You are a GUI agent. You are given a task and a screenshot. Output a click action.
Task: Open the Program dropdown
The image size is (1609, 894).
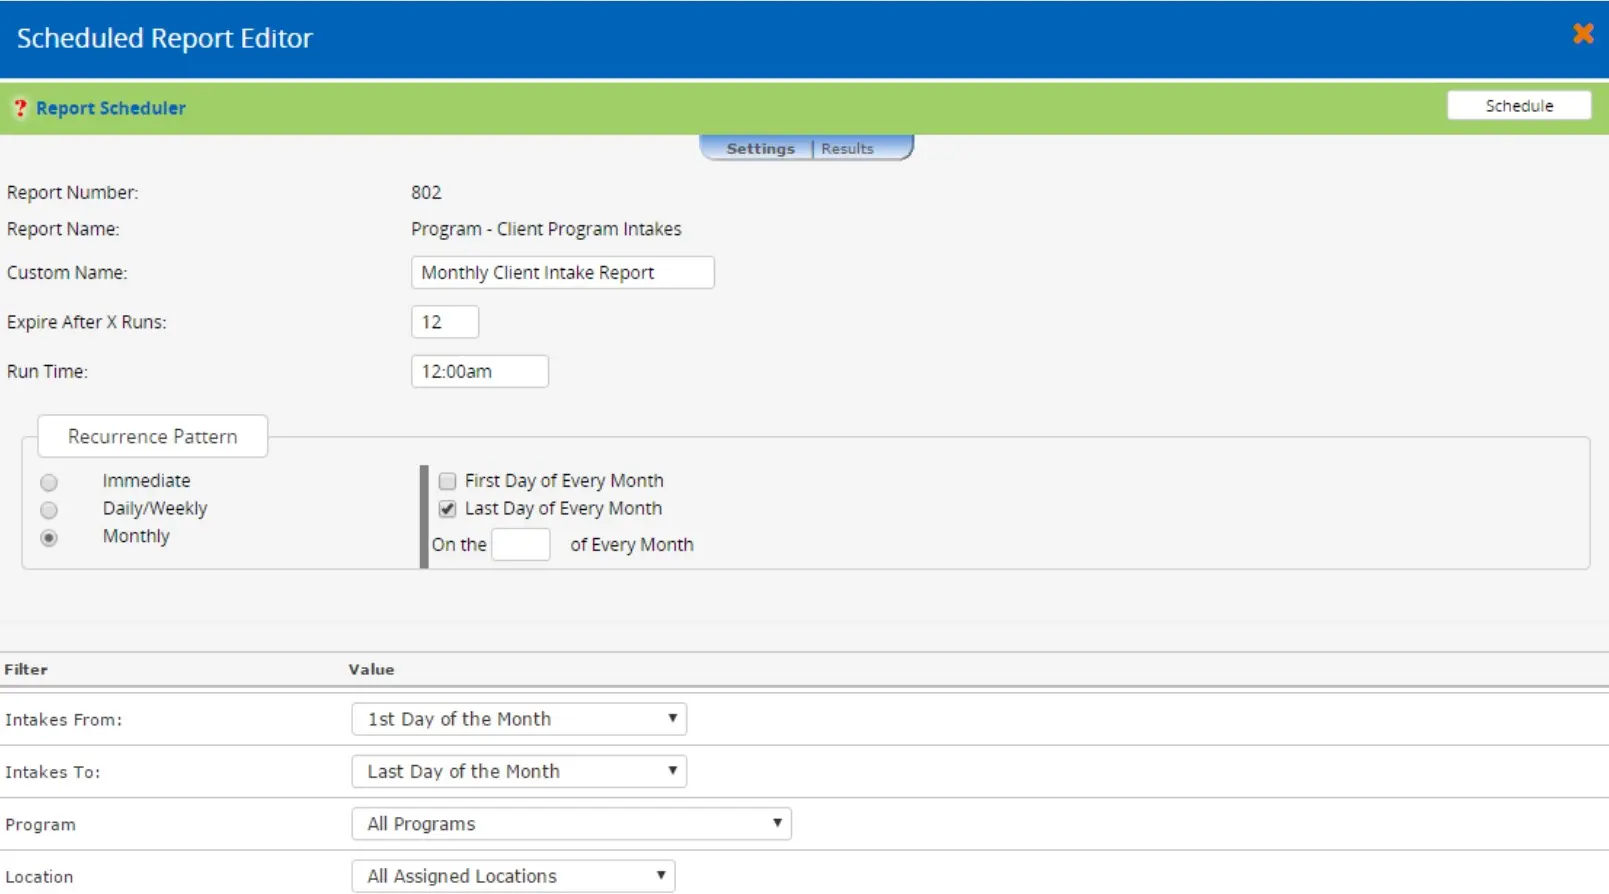pos(571,824)
